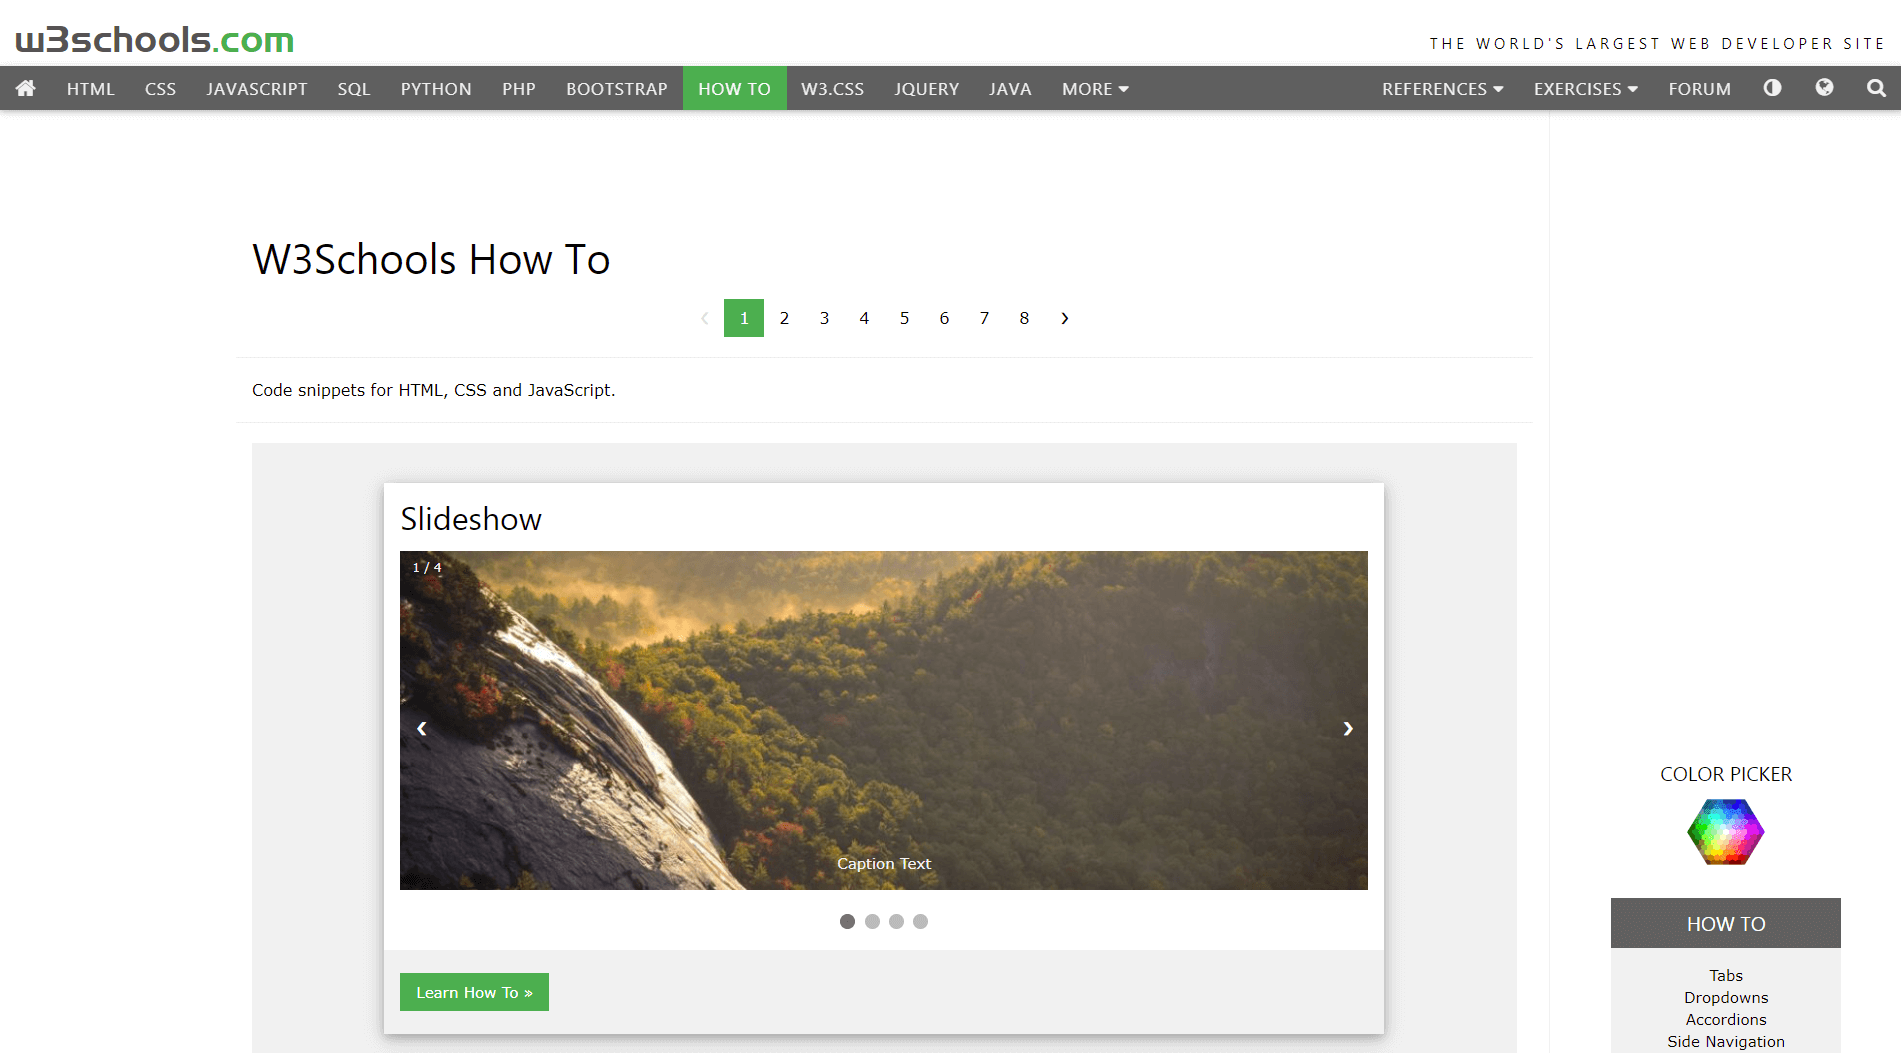Open the Accordions how-to link

click(x=1726, y=1019)
